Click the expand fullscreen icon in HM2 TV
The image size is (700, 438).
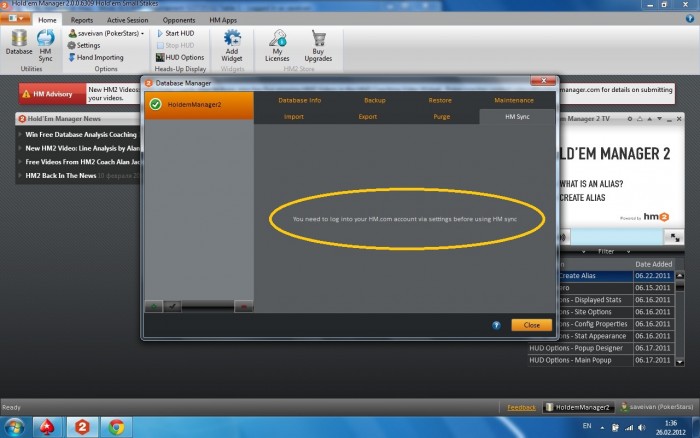pyautogui.click(x=675, y=237)
